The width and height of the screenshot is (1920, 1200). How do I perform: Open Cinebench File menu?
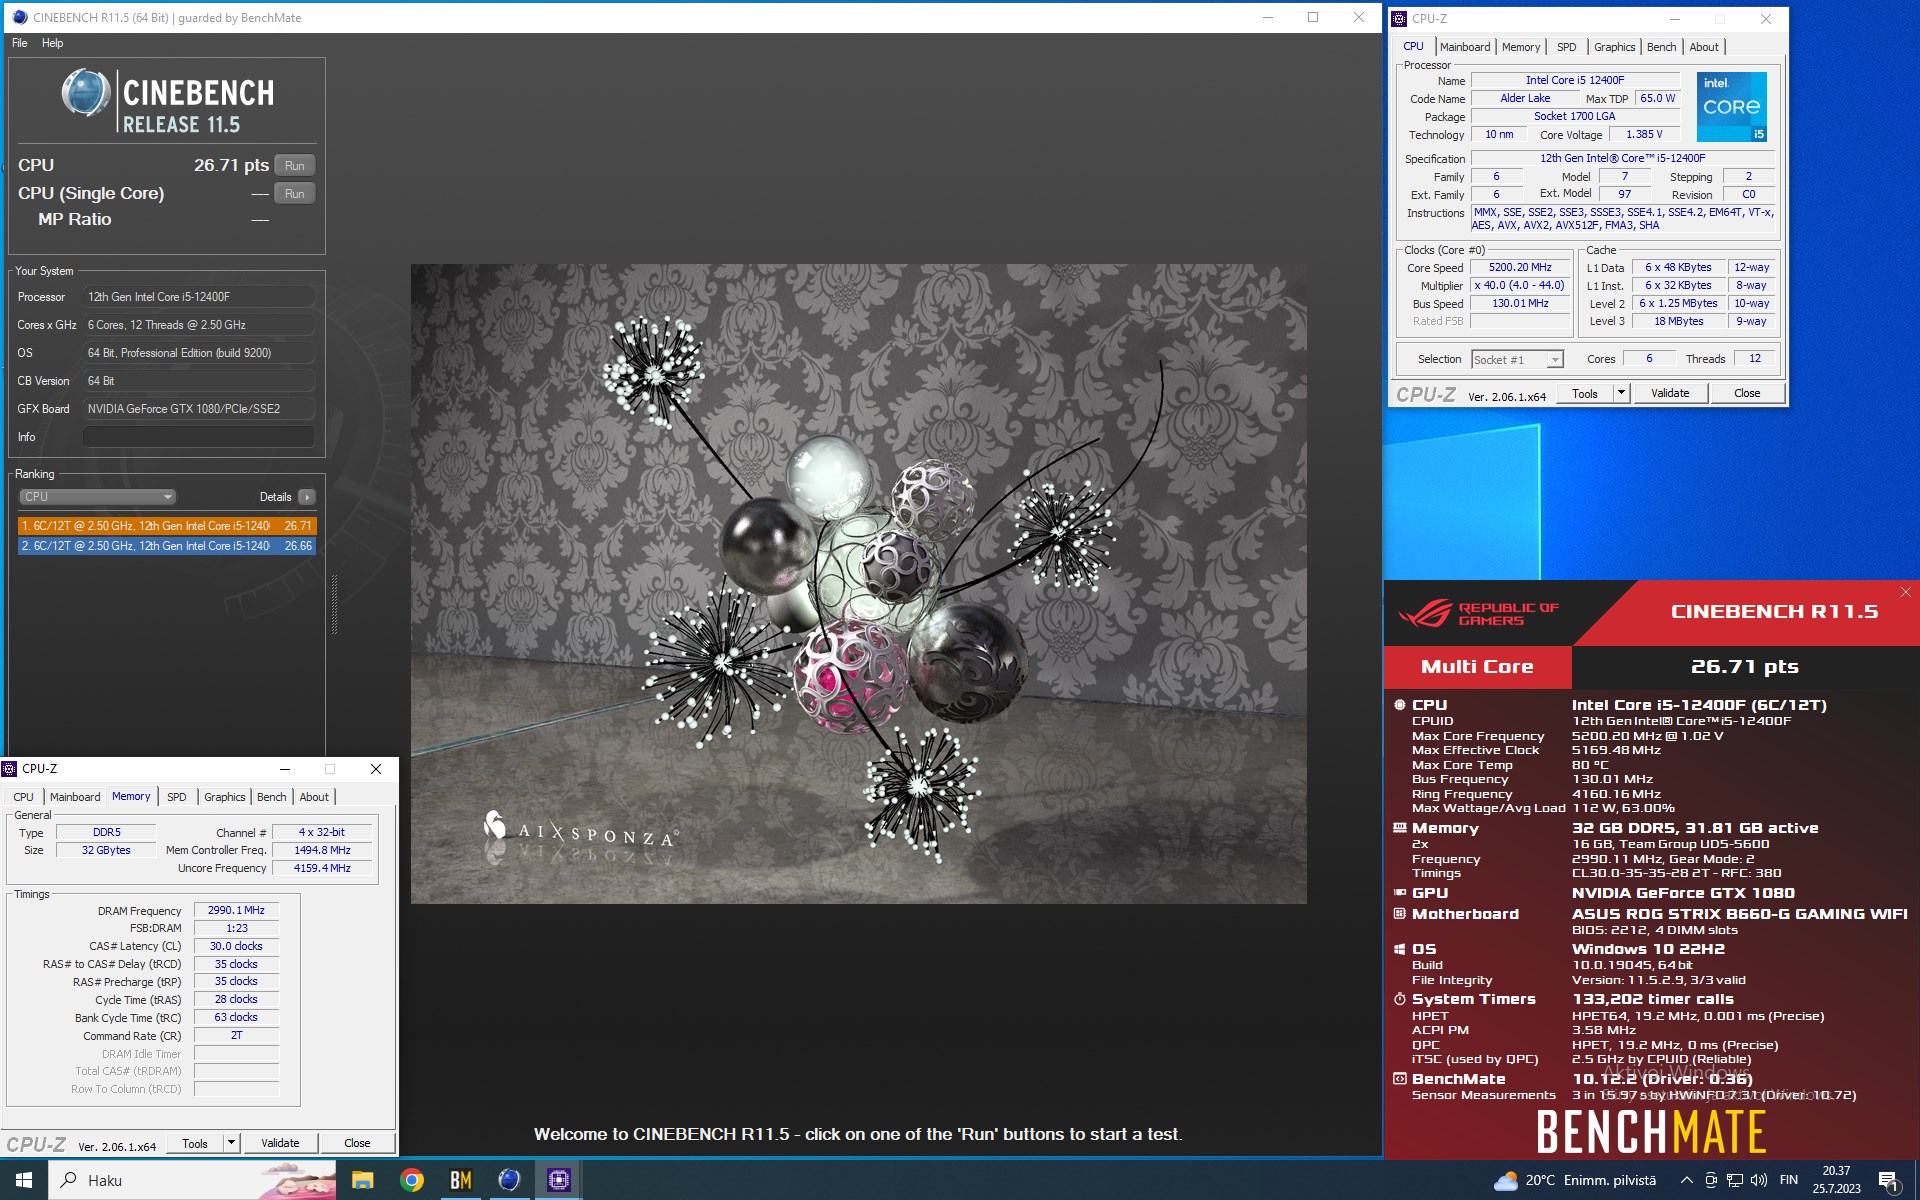coord(20,43)
